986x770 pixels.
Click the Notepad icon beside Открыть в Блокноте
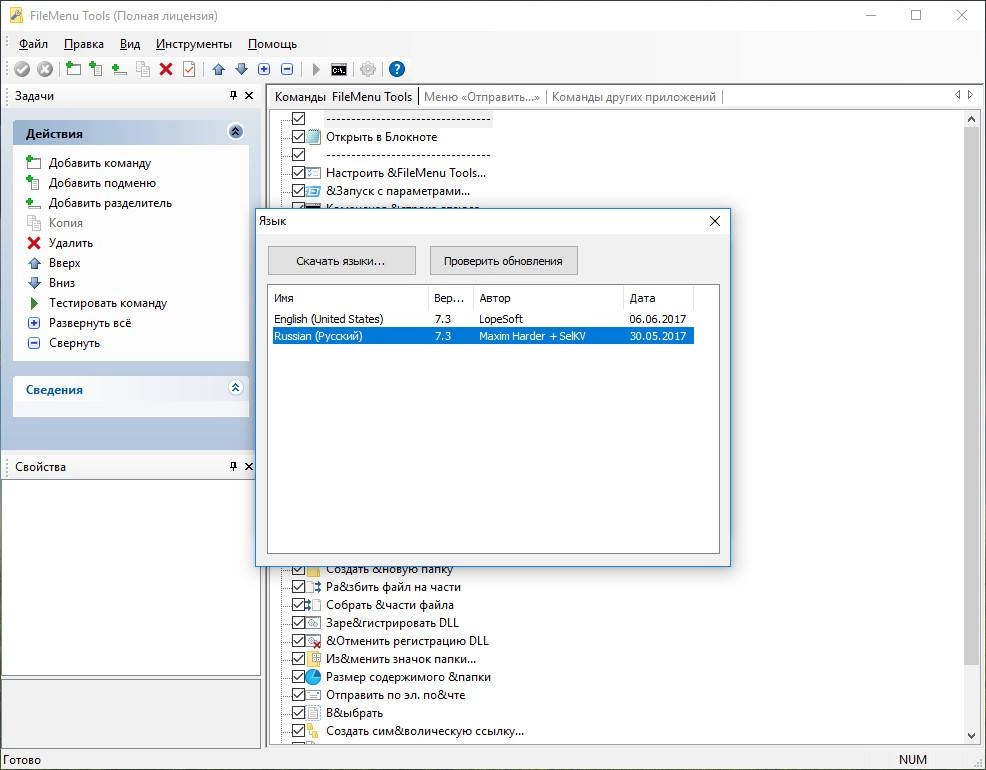314,137
